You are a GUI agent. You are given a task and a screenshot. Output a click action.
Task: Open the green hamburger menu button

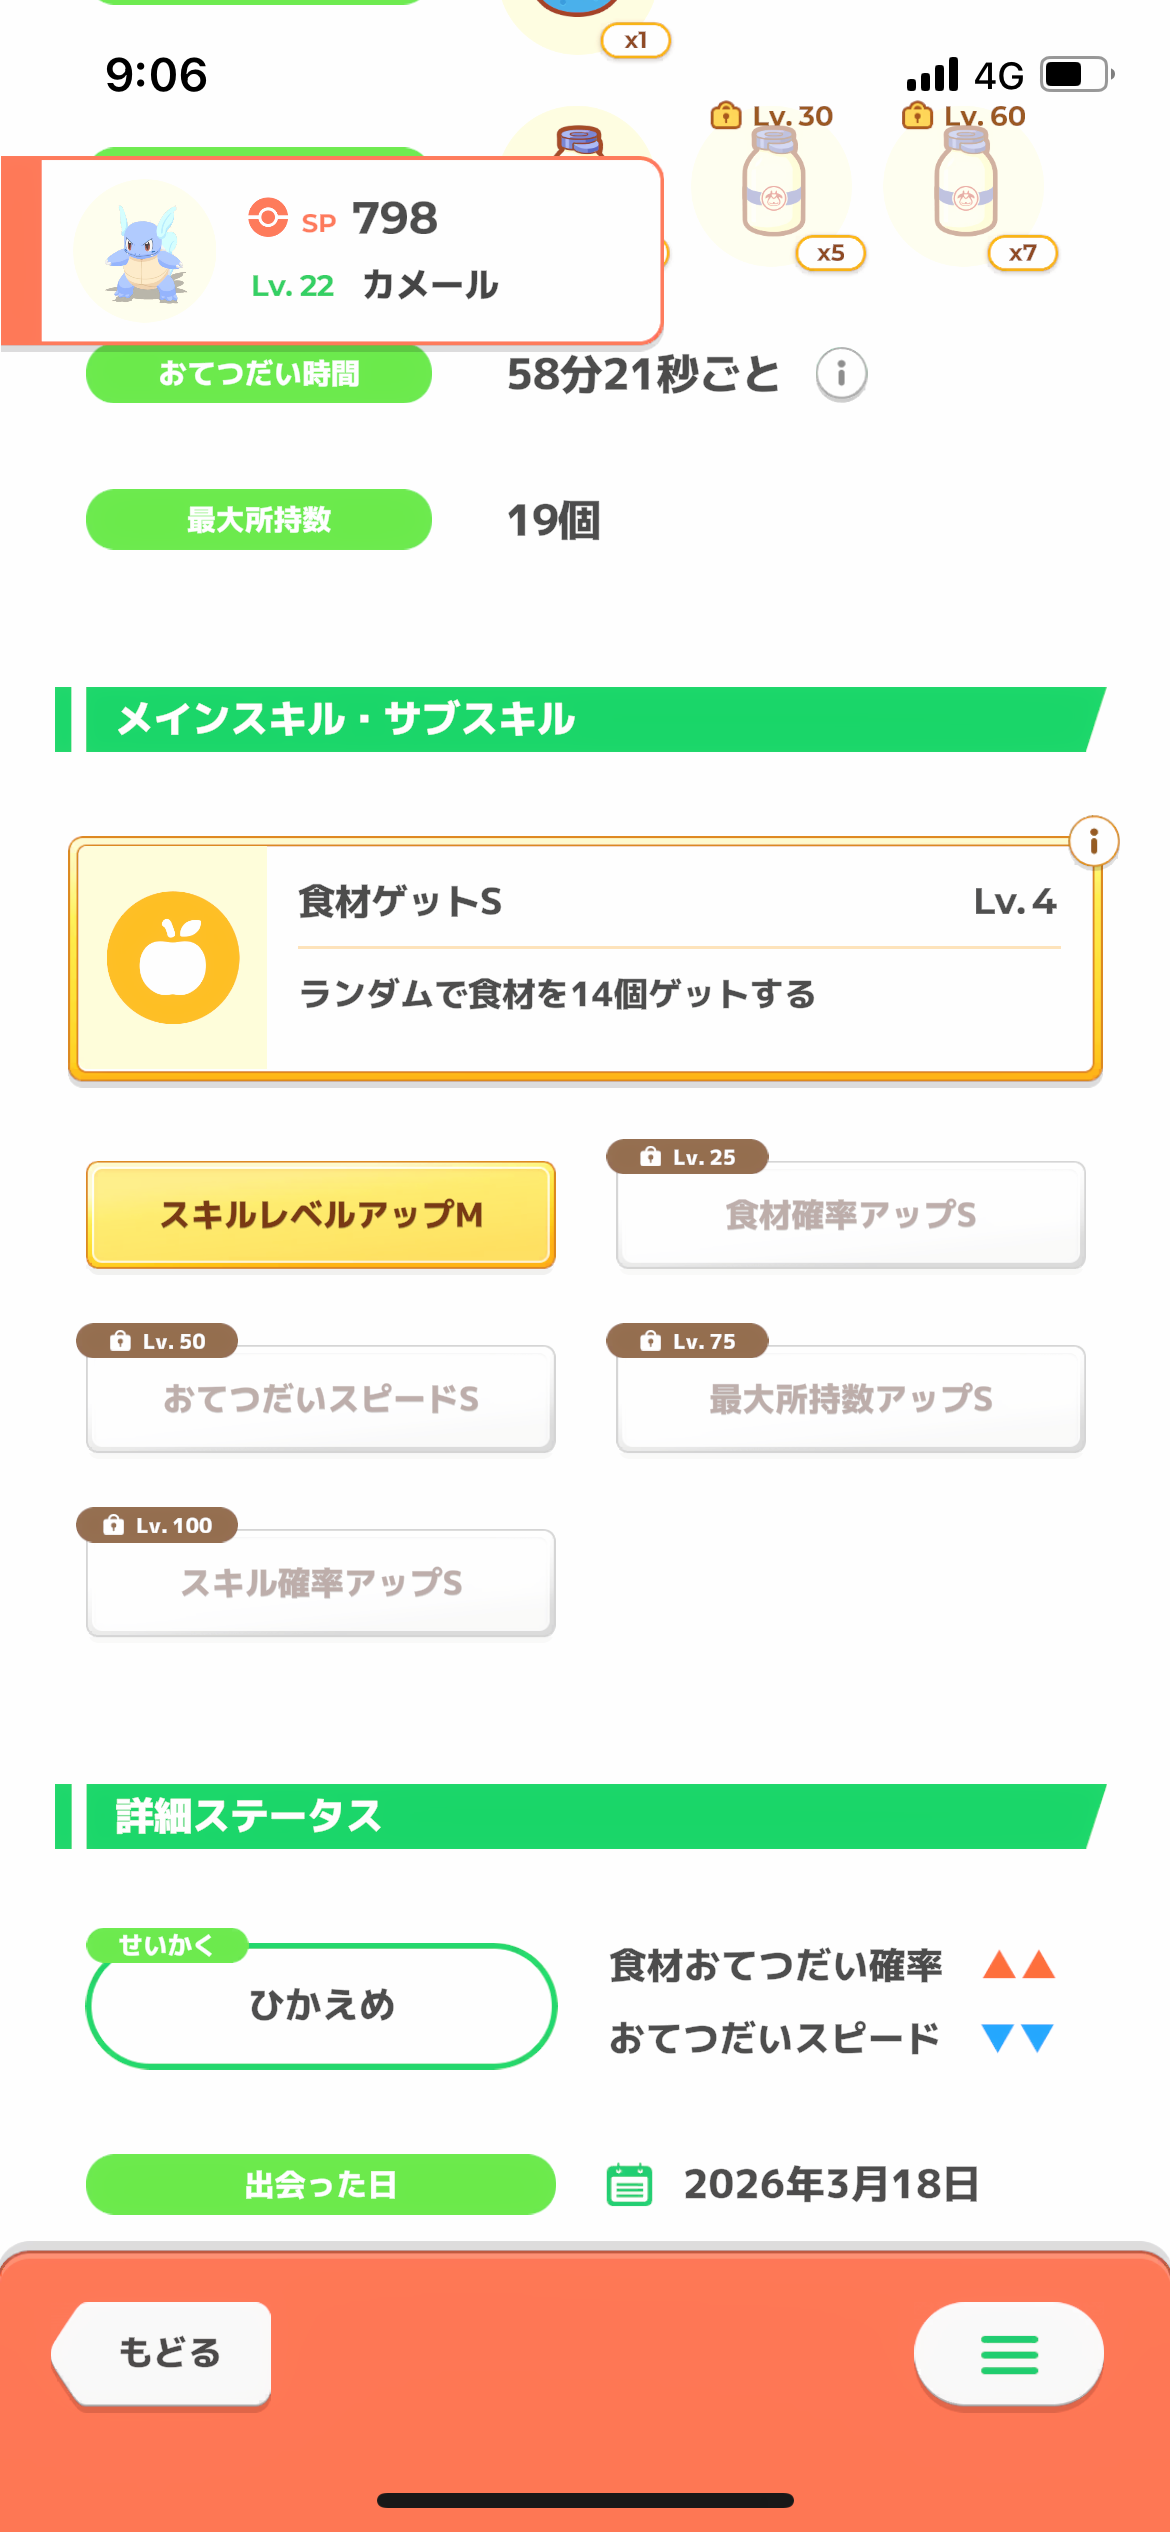click(x=1008, y=2354)
